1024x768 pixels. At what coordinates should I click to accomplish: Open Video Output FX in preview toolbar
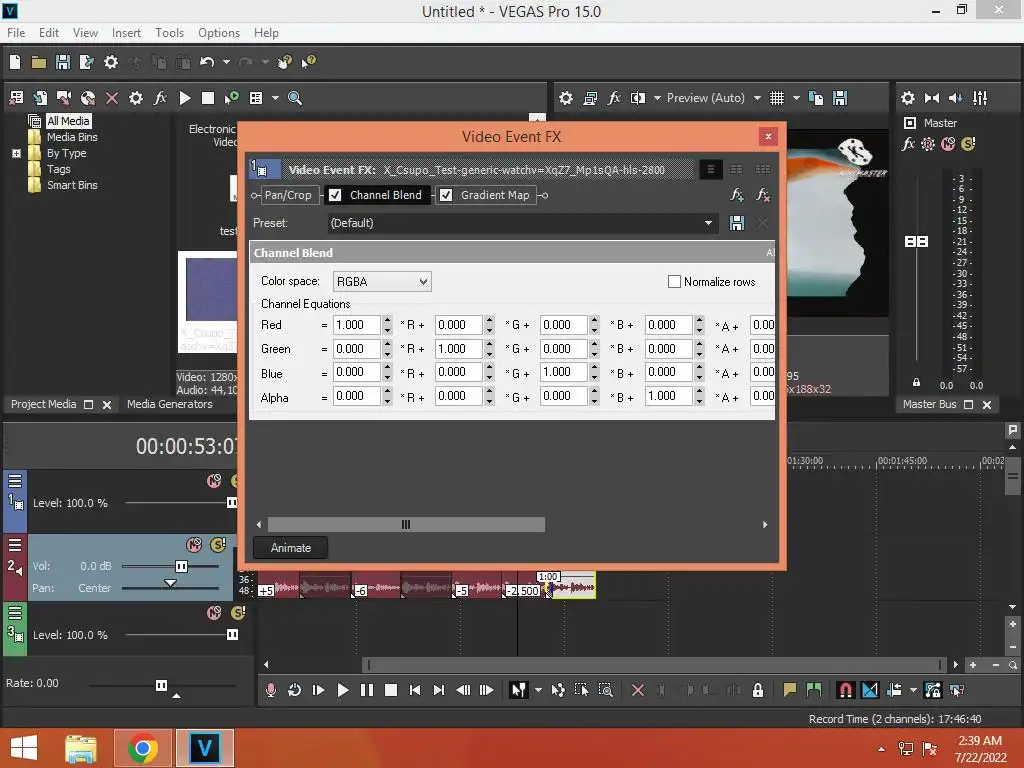pos(614,98)
